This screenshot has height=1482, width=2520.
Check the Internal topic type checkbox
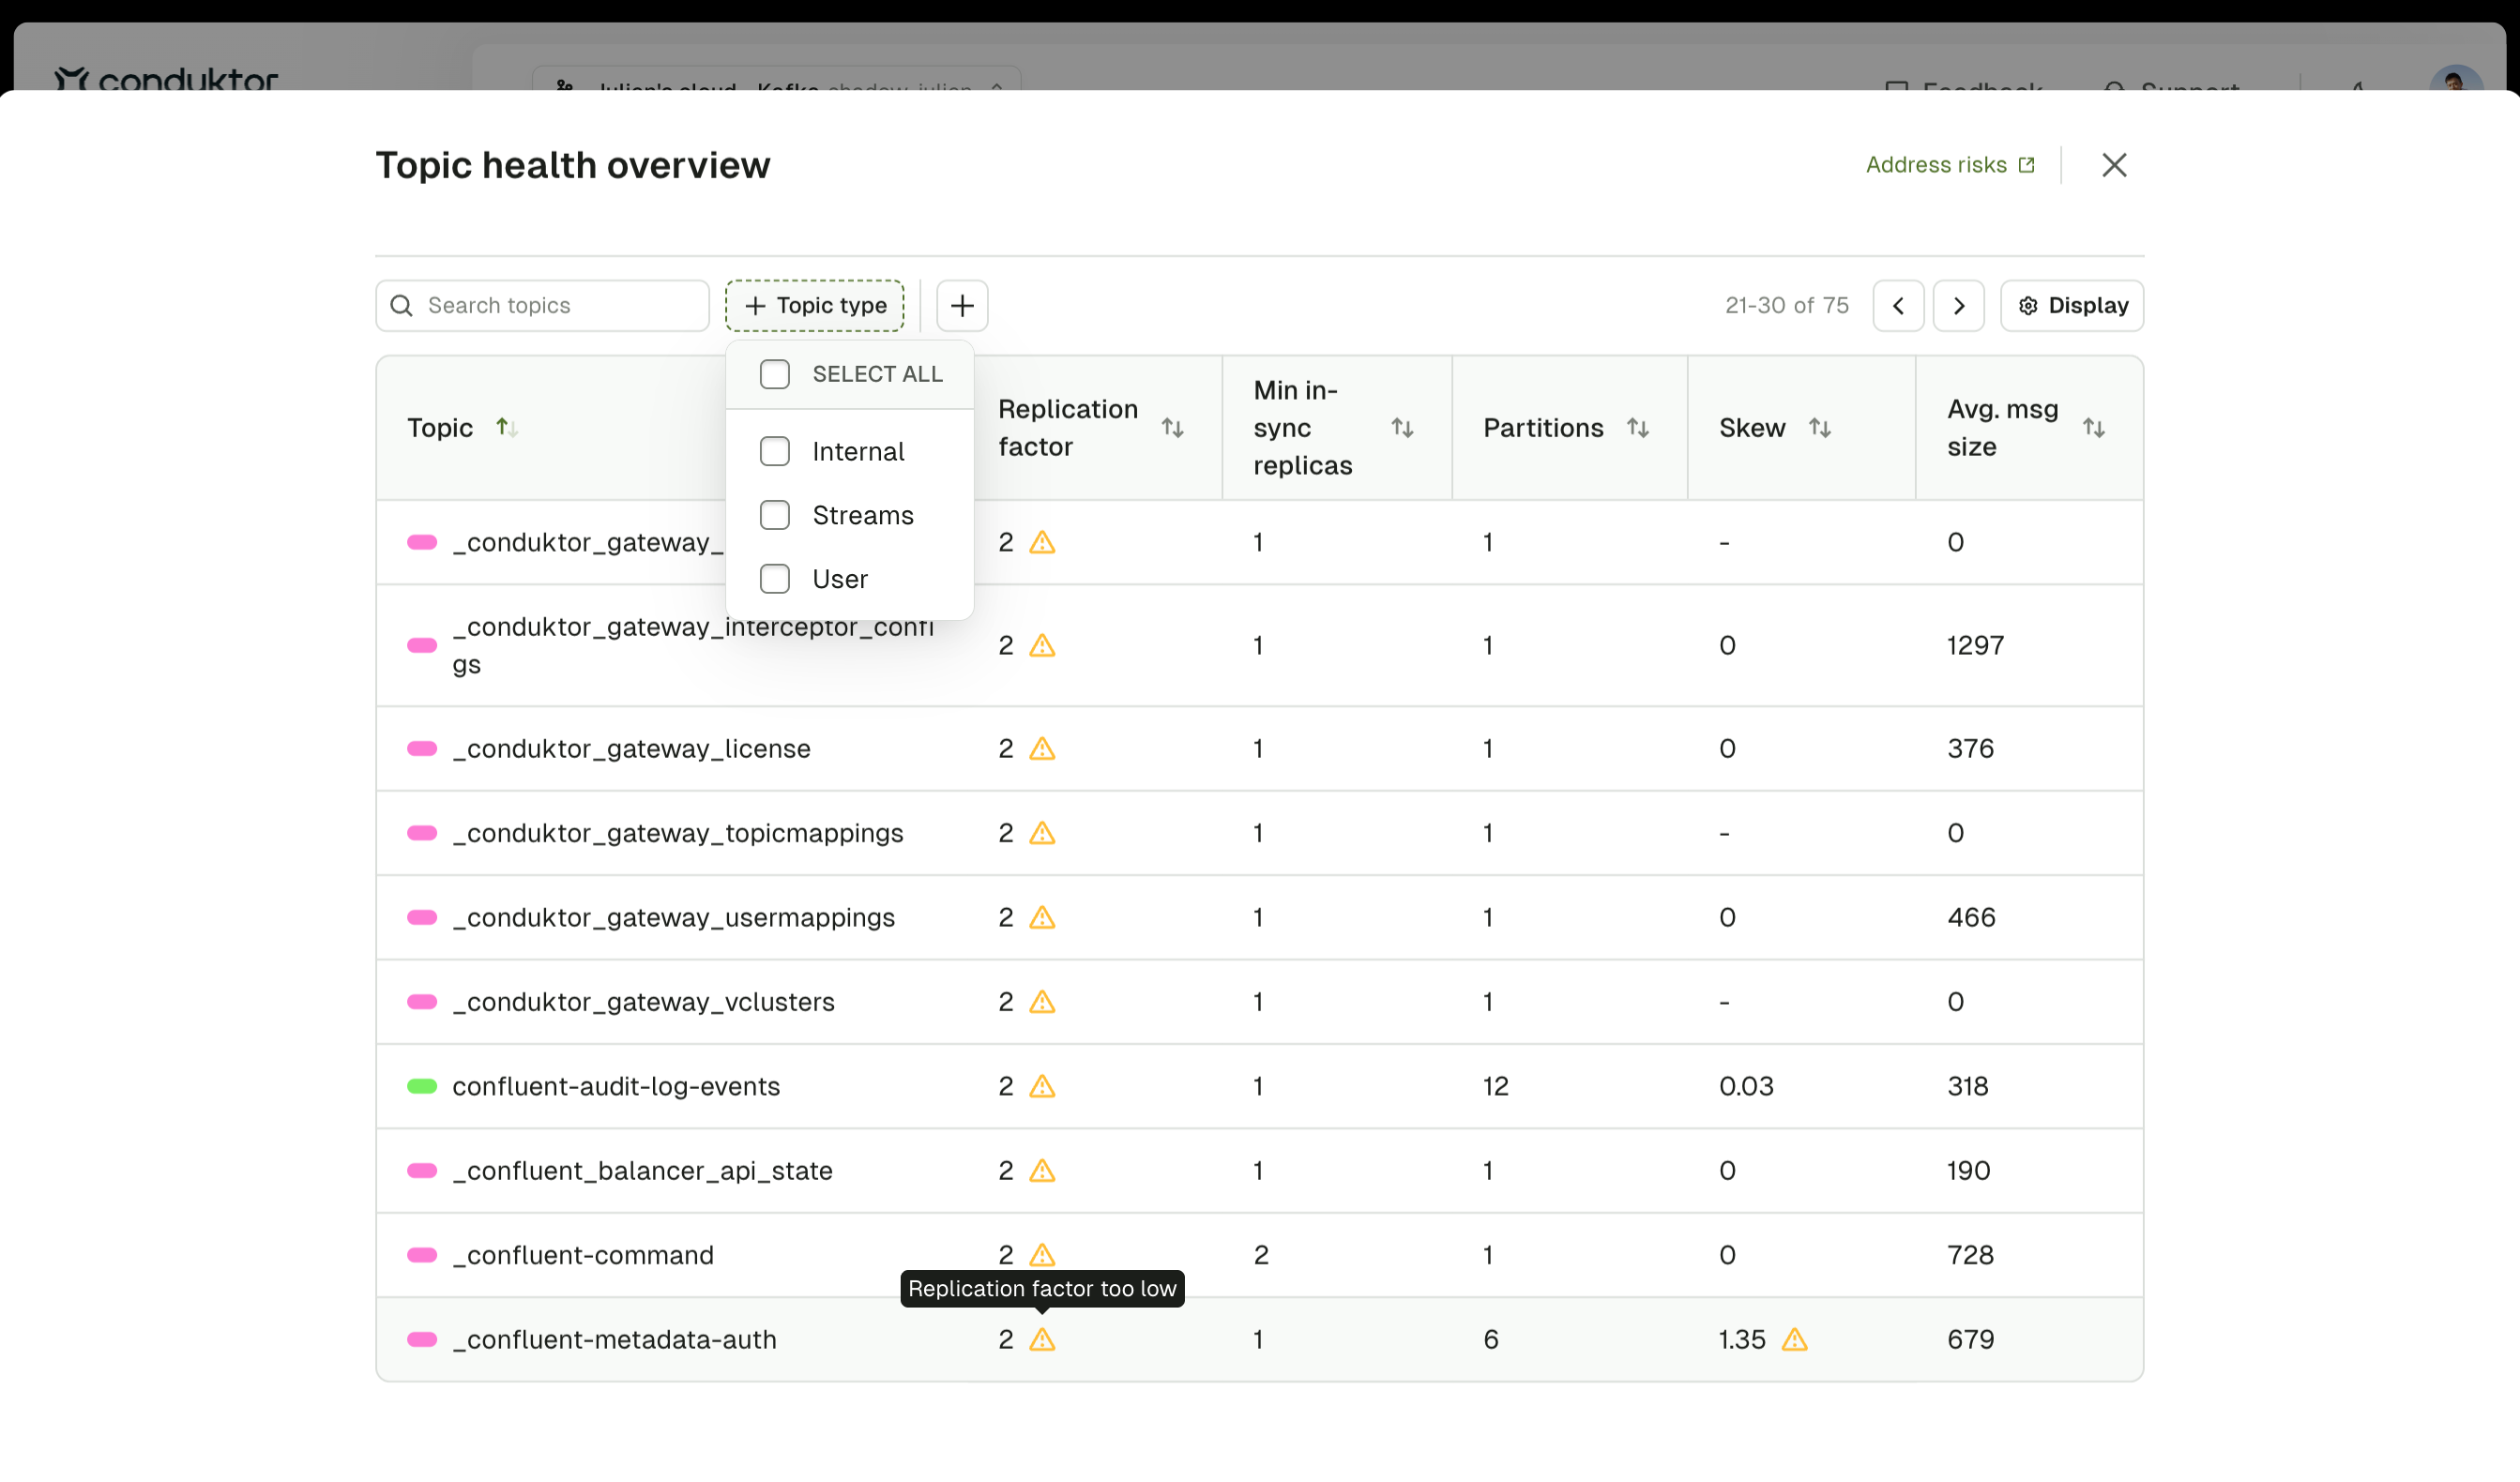coord(775,451)
